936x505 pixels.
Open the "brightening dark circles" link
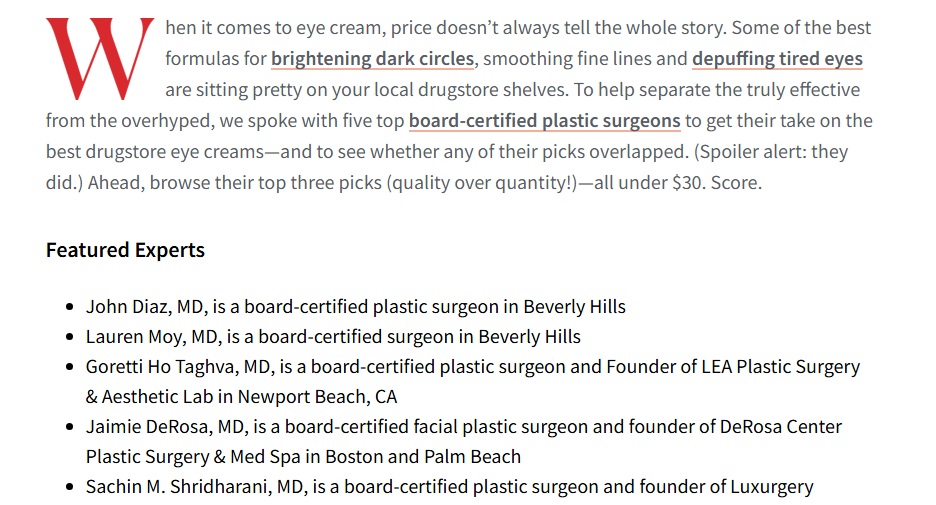pos(372,59)
